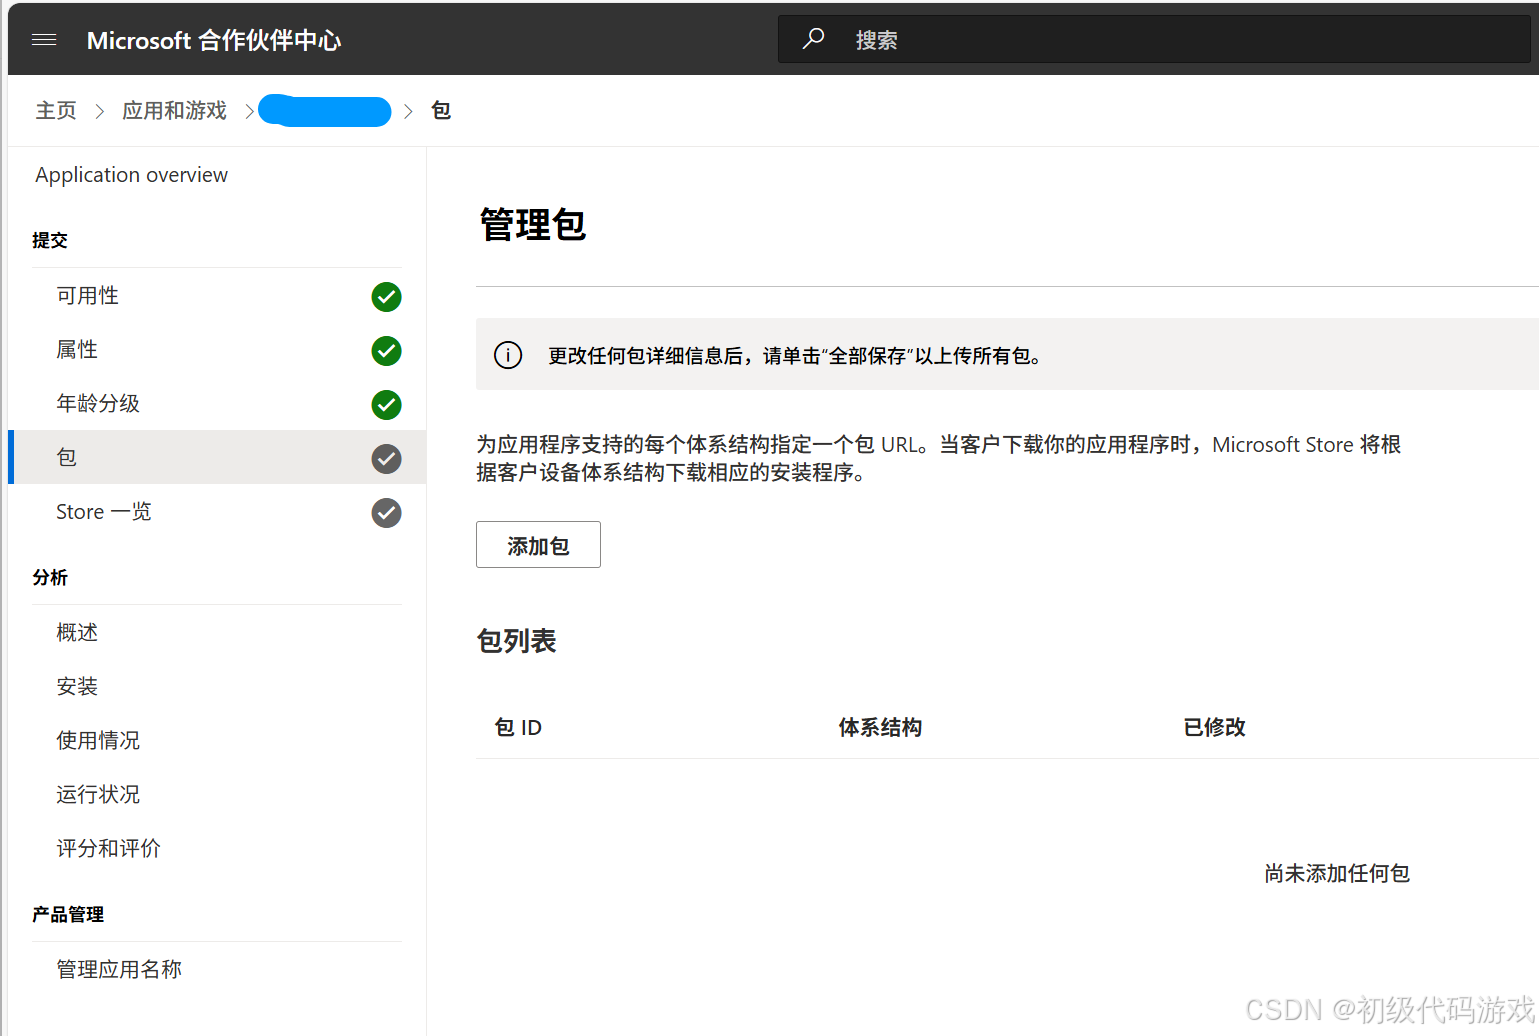
Task: Click grey checkmark beside 包
Action: click(x=386, y=459)
